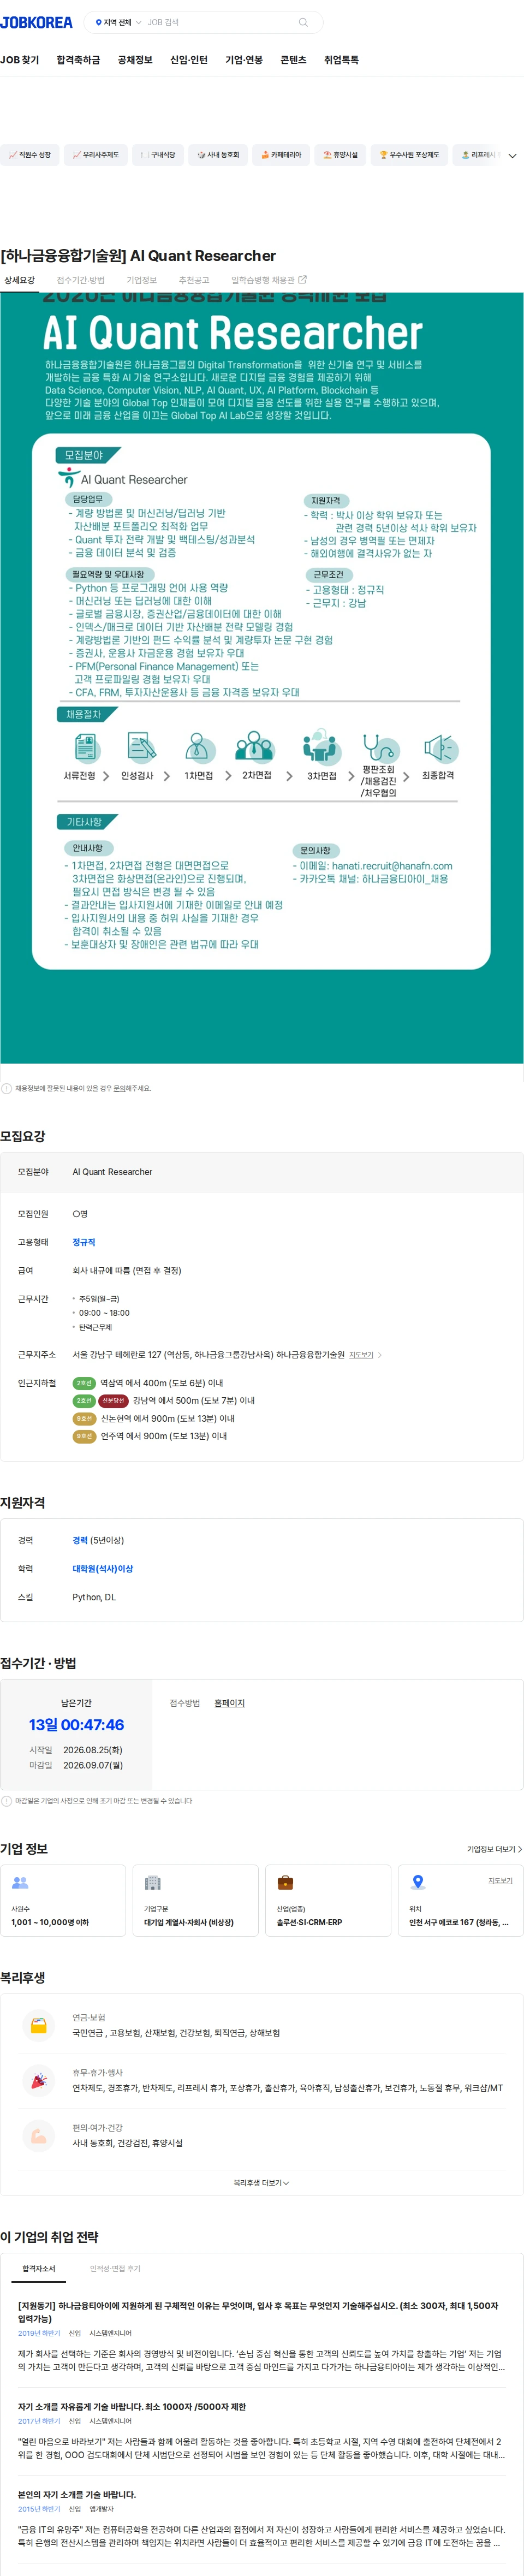The image size is (524, 2576).
Task: Open the 홈페이지 application link
Action: (229, 1703)
